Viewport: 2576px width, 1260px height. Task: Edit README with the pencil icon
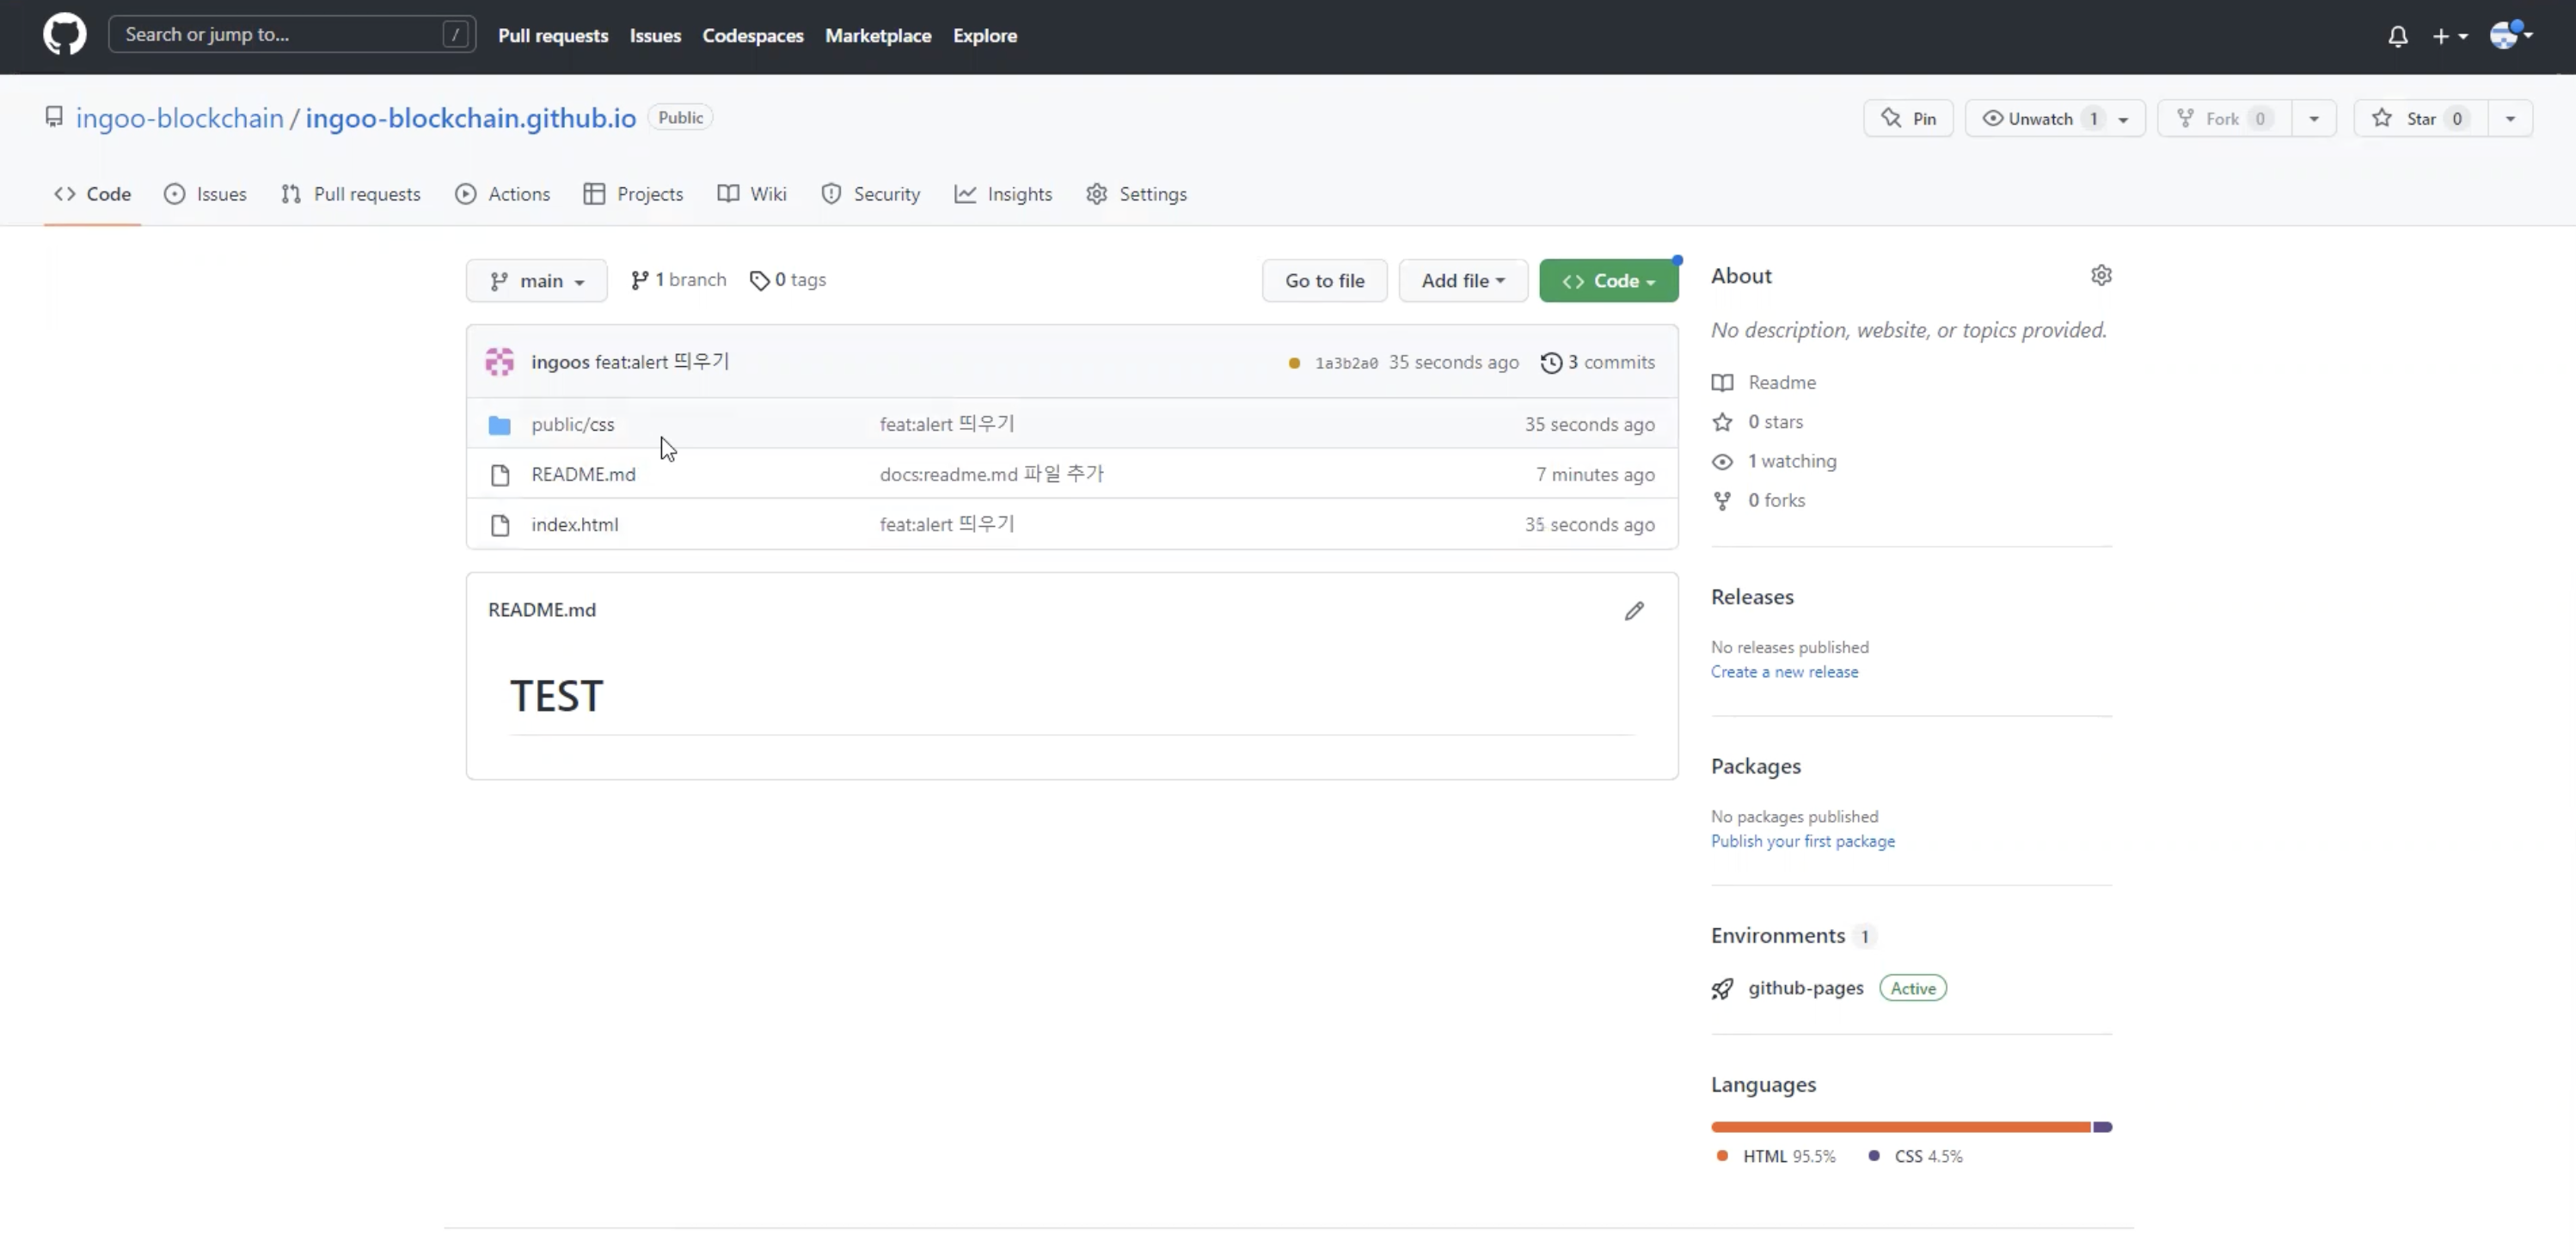coord(1634,611)
